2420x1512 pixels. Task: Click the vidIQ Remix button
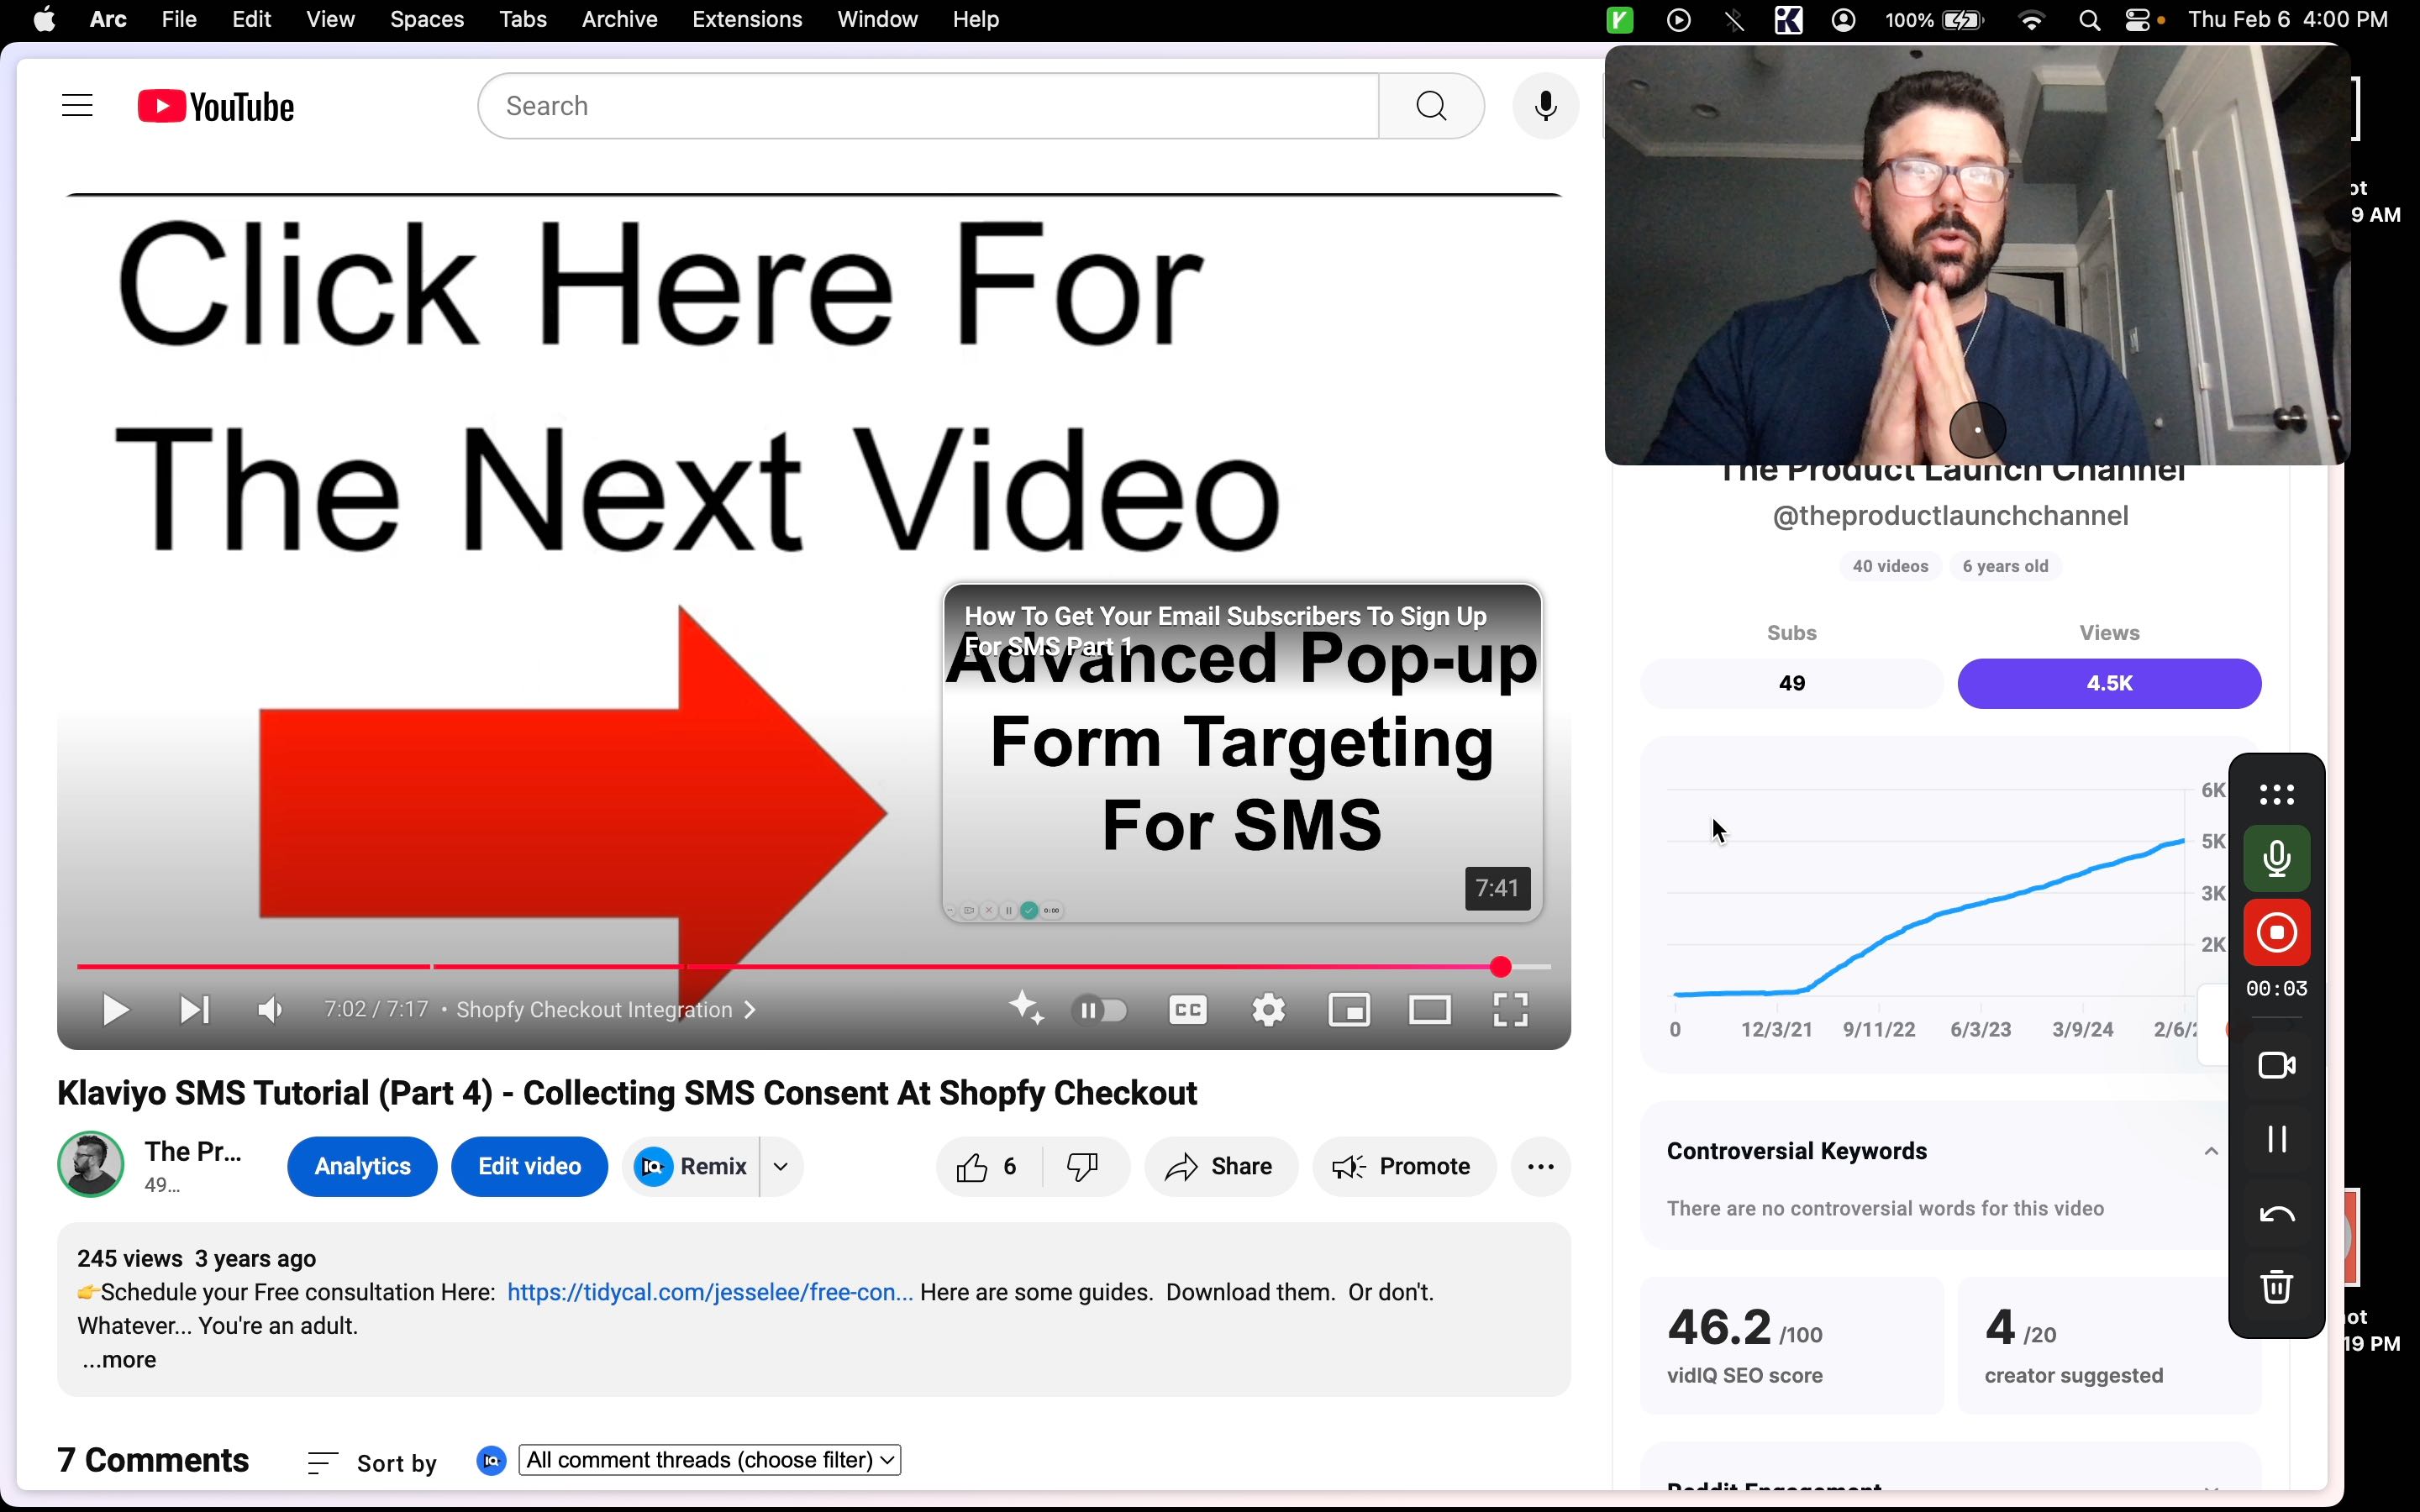[691, 1167]
